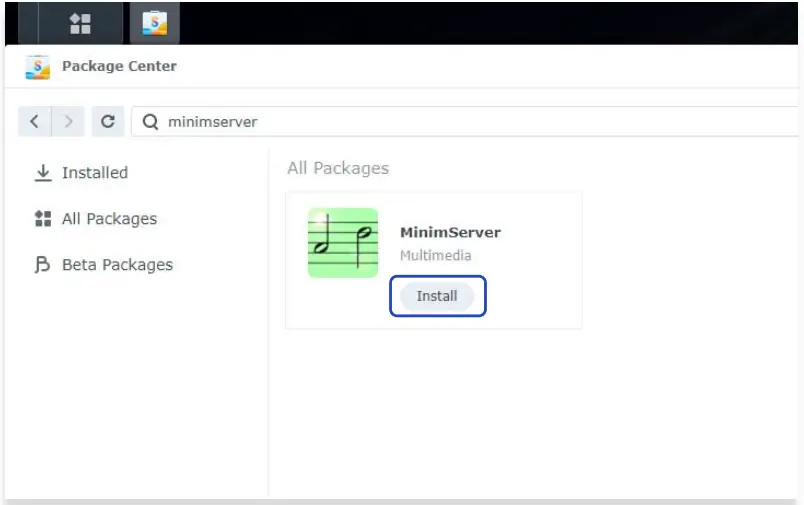
Task: Open the Installed packages section
Action: 81,173
